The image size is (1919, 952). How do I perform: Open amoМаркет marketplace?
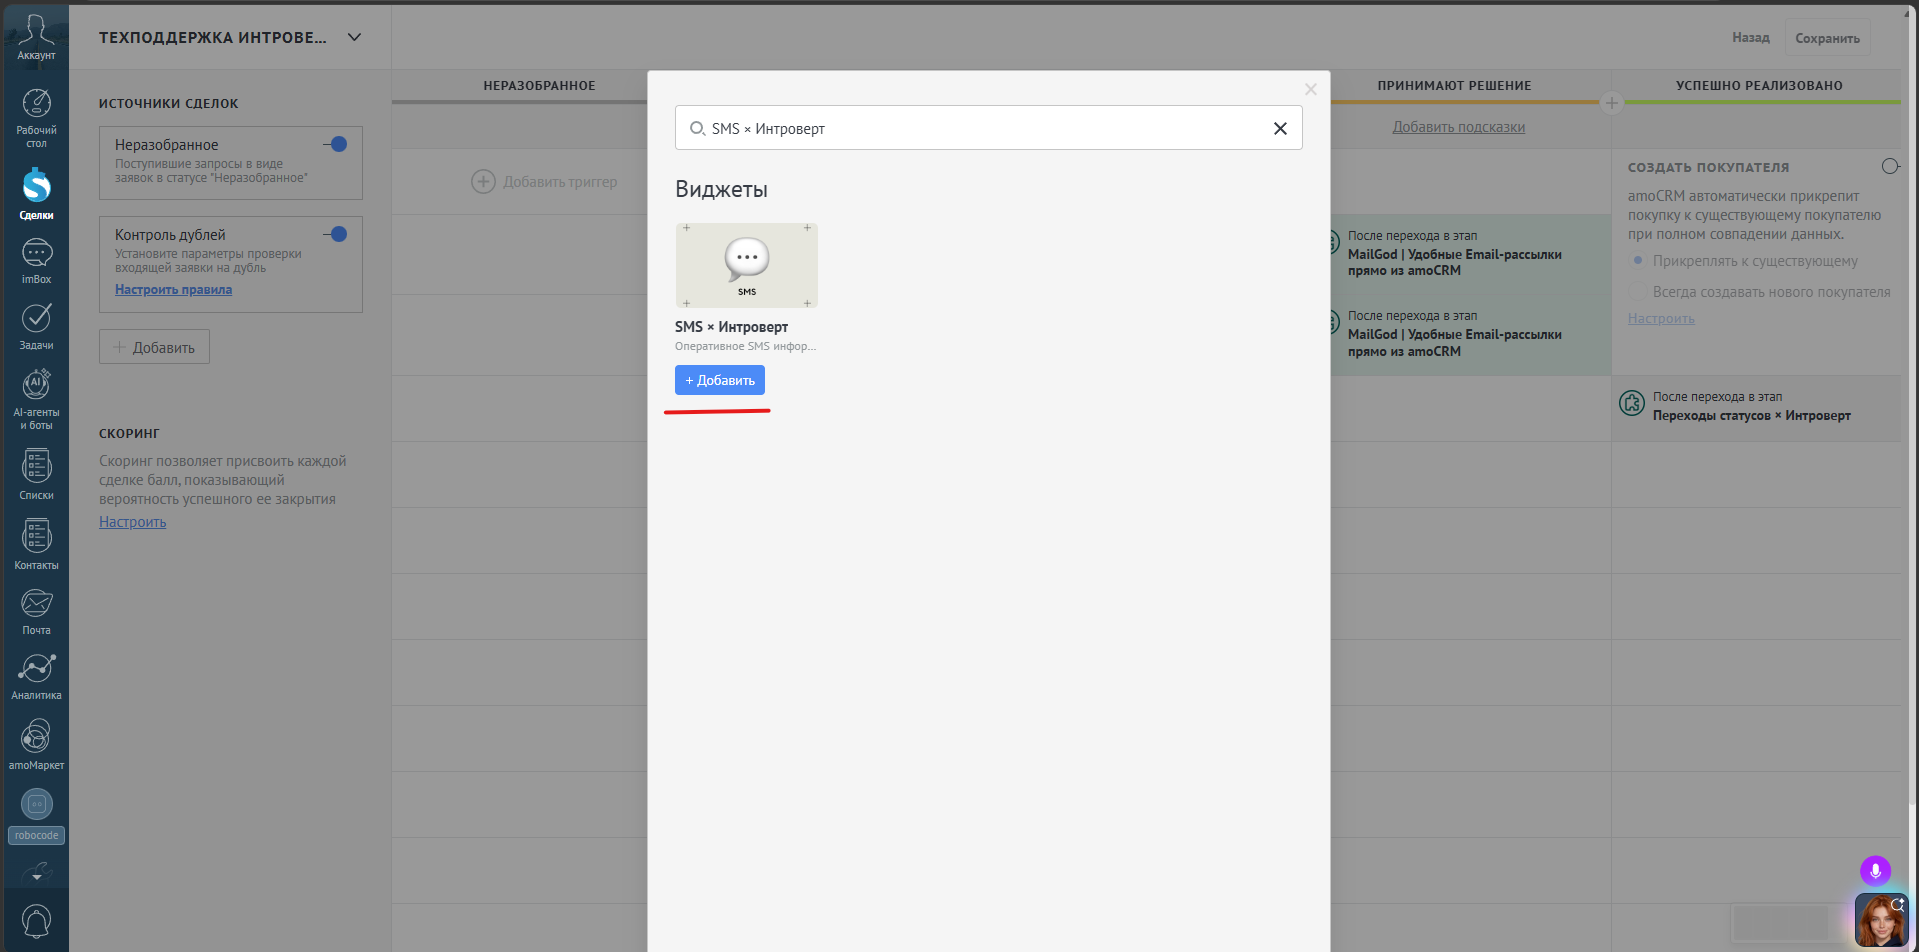[36, 744]
